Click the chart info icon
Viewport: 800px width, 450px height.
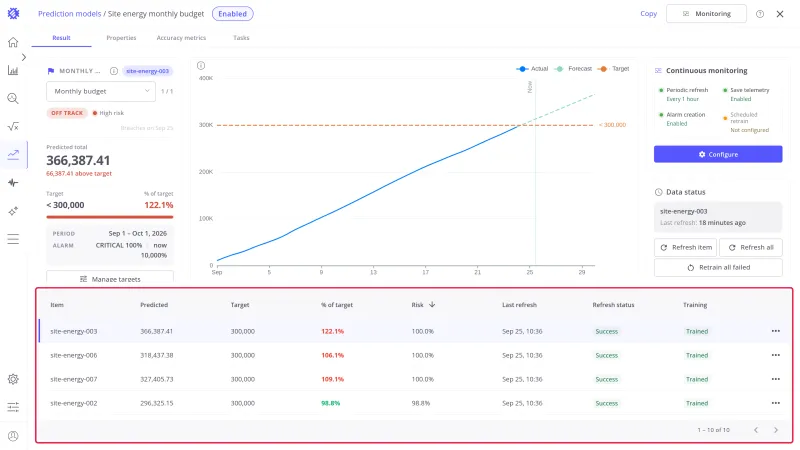tap(201, 65)
